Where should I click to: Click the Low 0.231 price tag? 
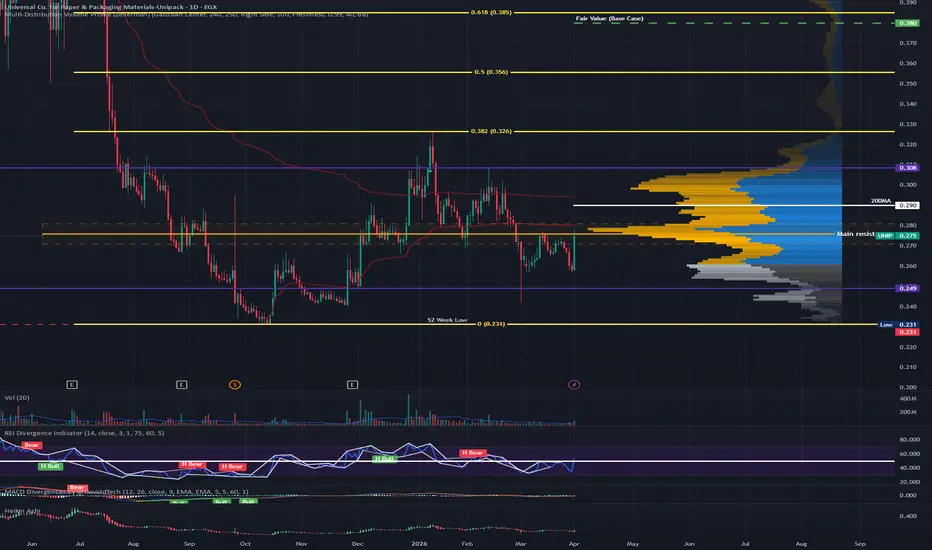pos(899,325)
